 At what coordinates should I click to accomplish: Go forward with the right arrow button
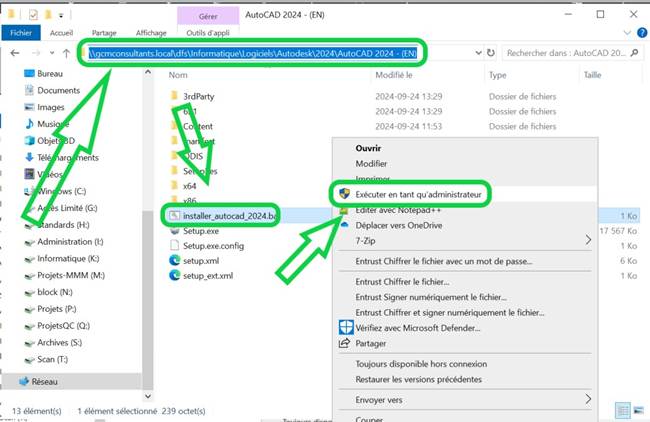36,53
